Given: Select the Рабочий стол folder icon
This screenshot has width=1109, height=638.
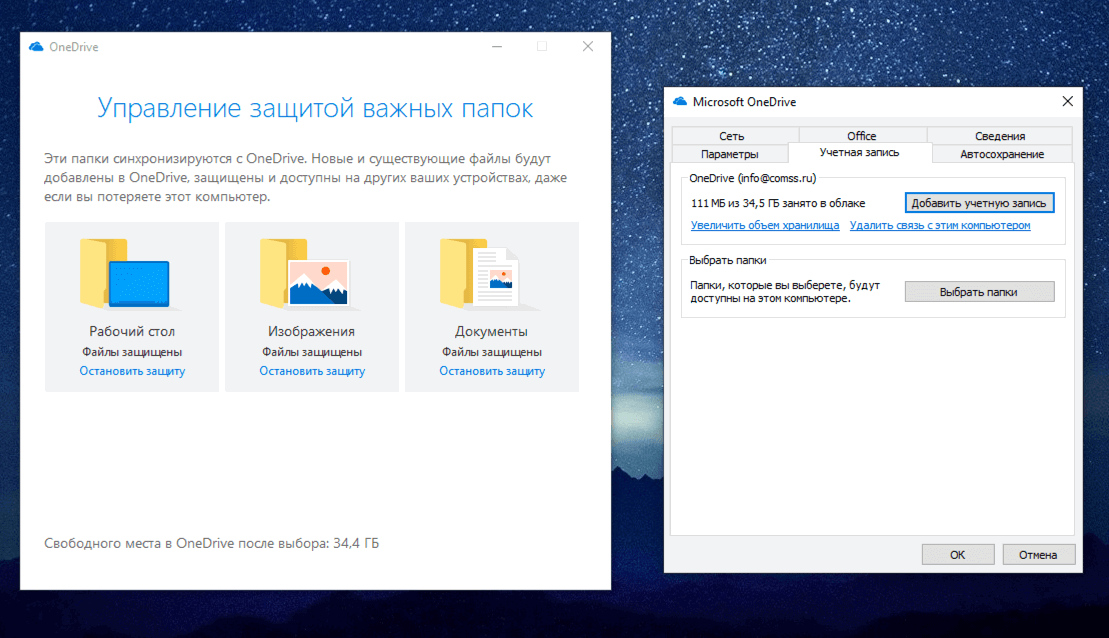Looking at the screenshot, I should (x=131, y=275).
